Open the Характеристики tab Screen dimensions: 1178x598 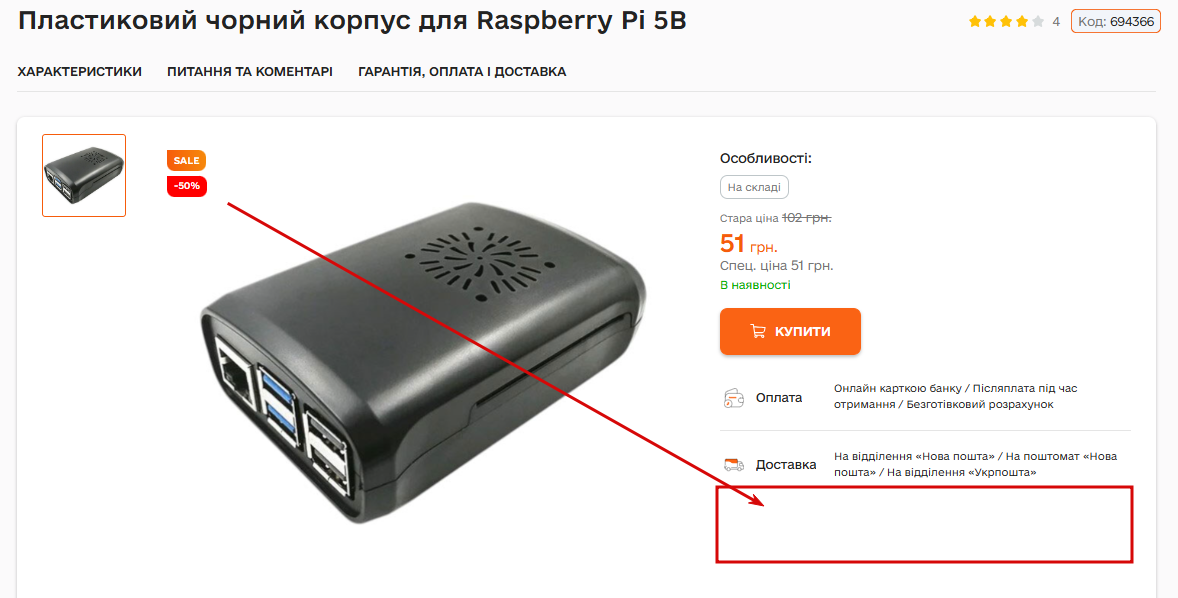(x=80, y=72)
